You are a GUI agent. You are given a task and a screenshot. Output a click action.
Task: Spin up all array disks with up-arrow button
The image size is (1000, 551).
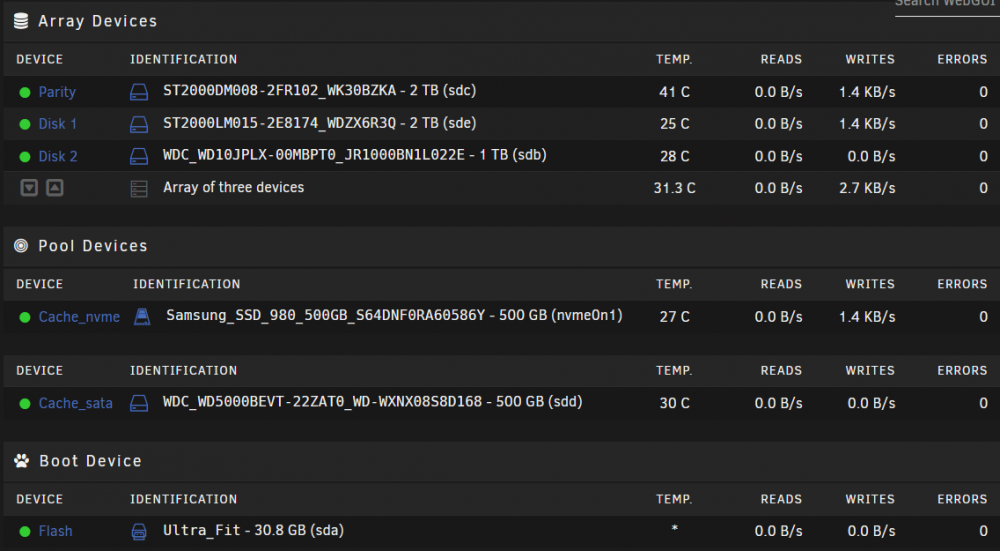point(55,188)
